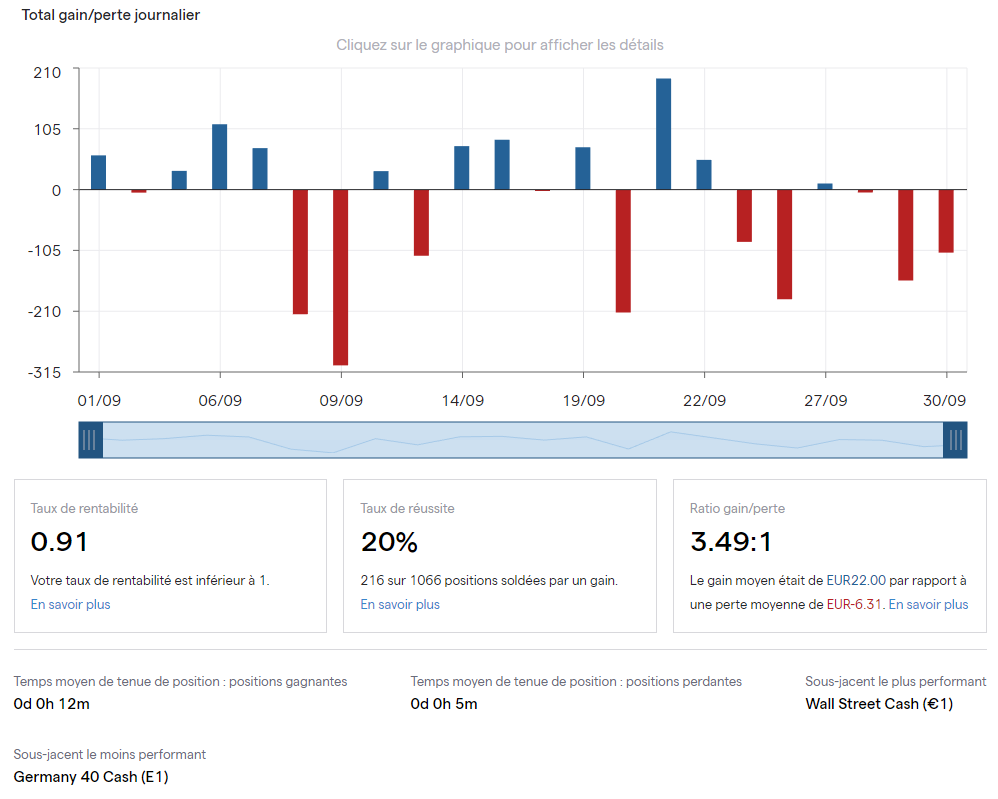Open 'En savoir plus' in Ratio gain/perte card
Screen dimensions: 998x799
[928, 604]
